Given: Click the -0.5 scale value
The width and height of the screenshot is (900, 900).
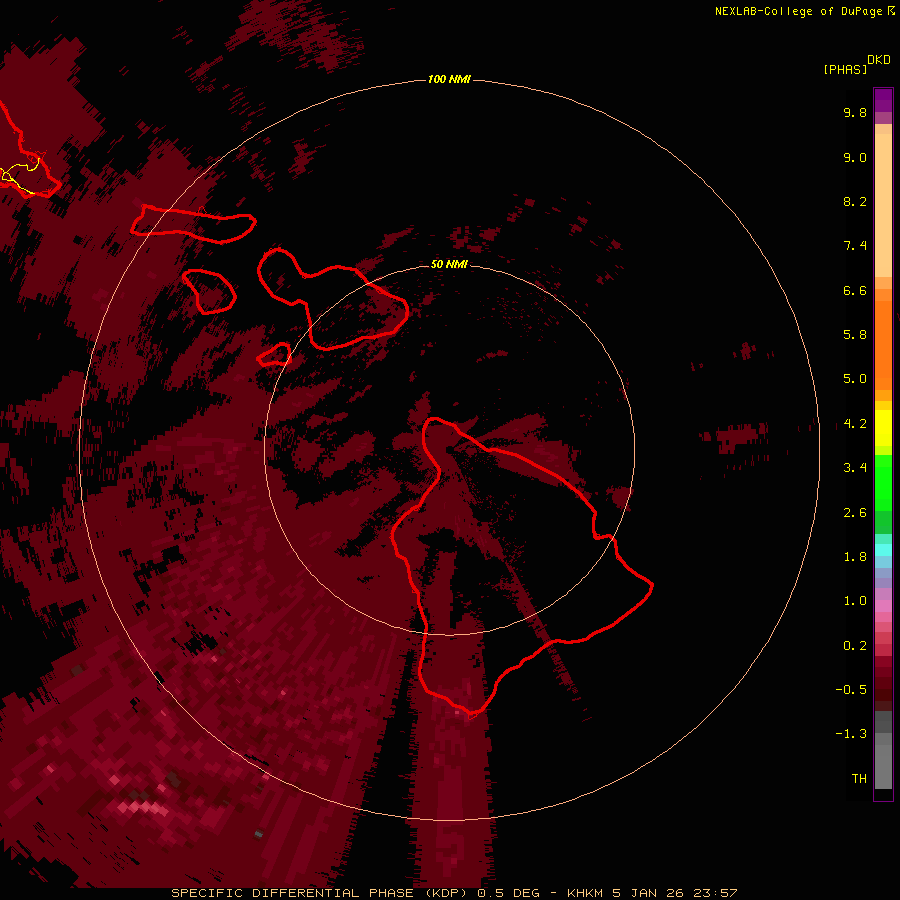Looking at the screenshot, I should [x=851, y=690].
